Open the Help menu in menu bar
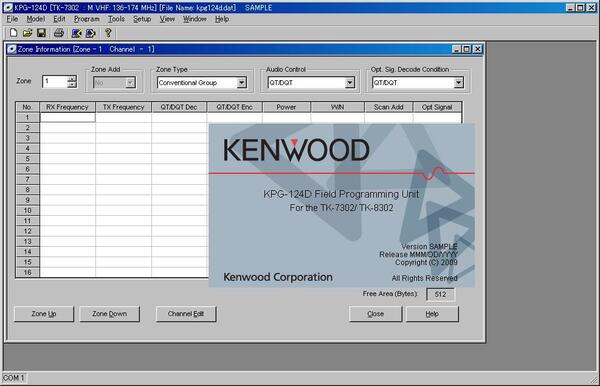 pyautogui.click(x=222, y=19)
